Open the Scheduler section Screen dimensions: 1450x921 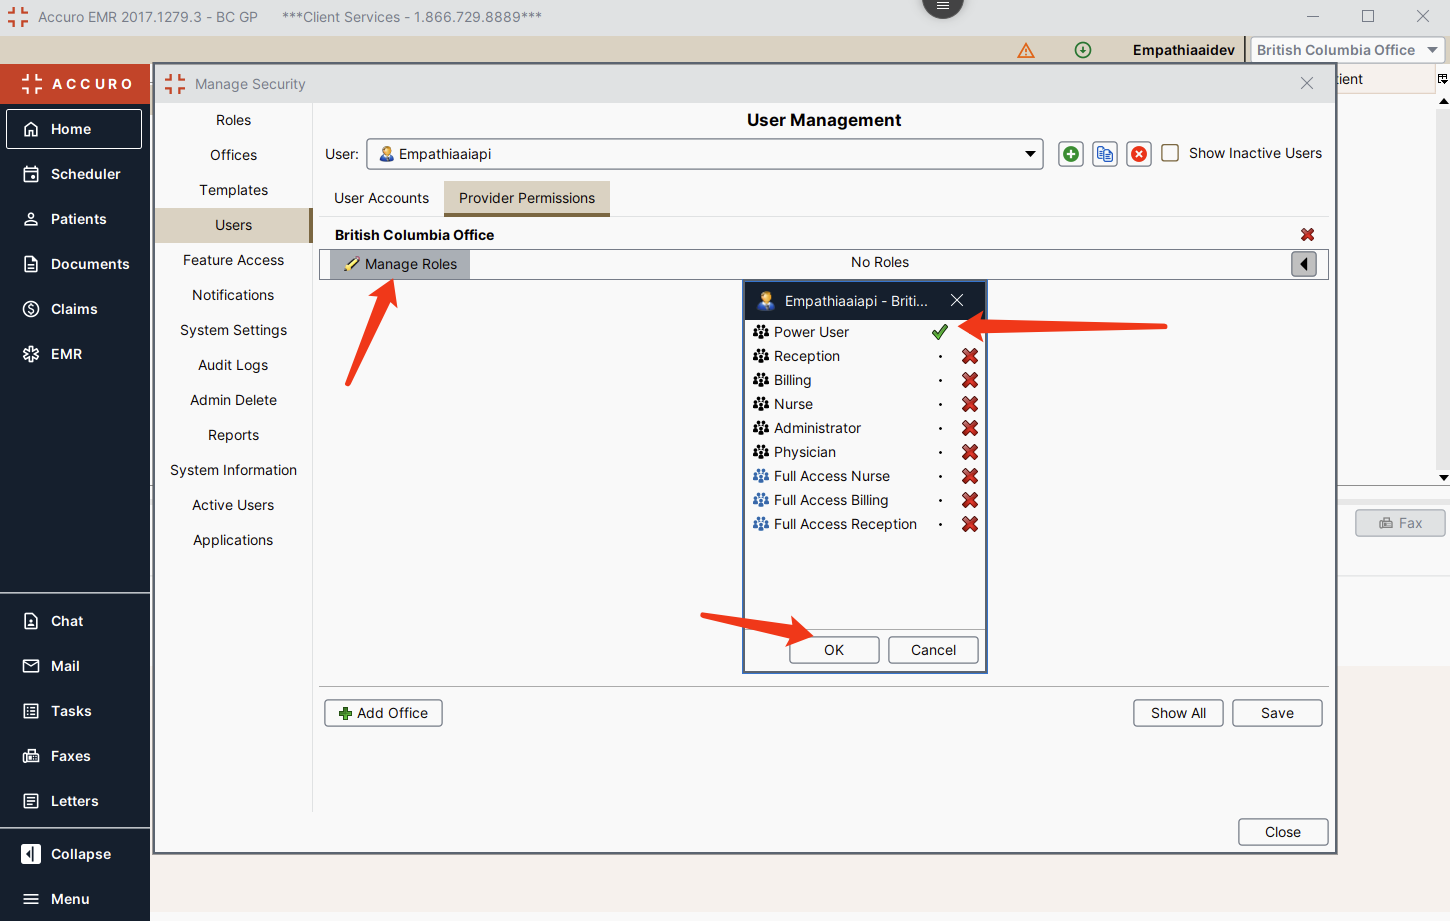pos(74,174)
